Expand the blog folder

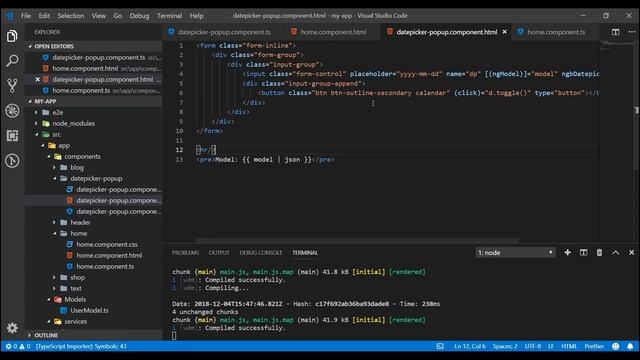(94, 167)
